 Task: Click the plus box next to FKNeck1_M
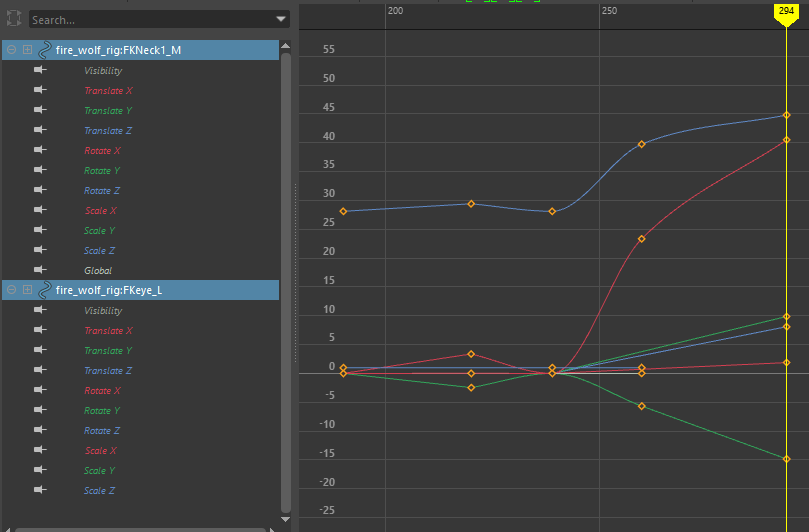27,50
